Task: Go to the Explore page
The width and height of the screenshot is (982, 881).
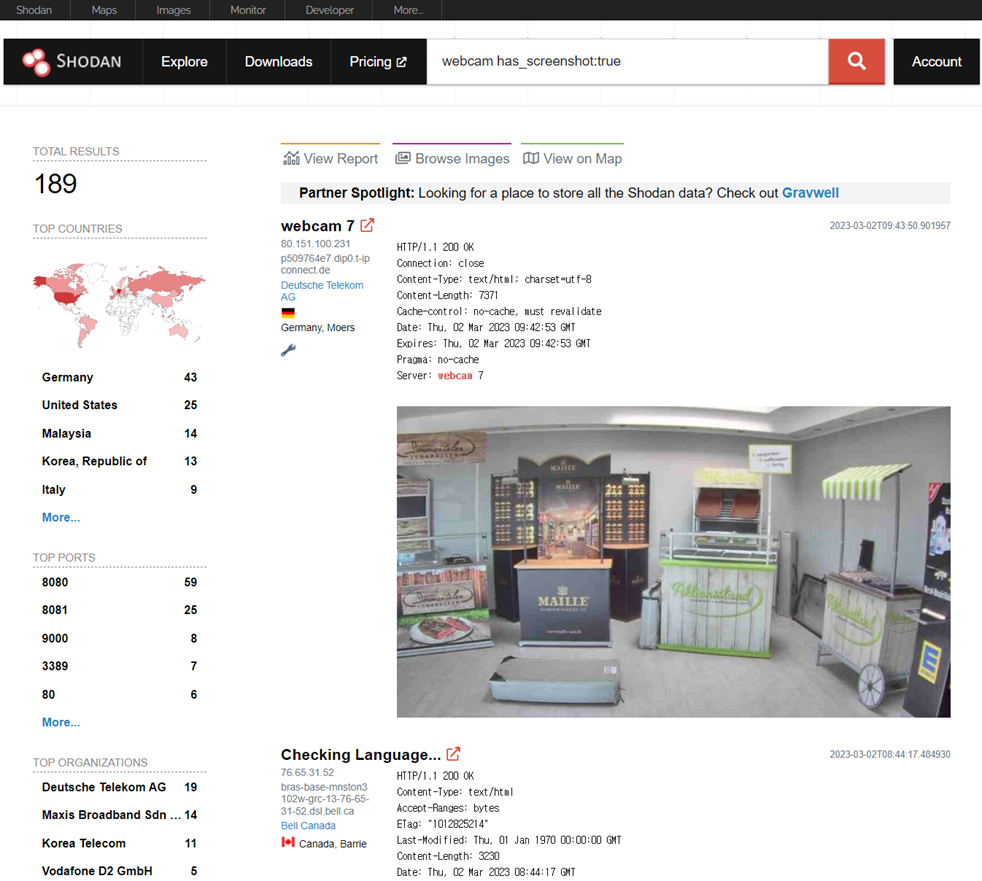Action: (x=184, y=61)
